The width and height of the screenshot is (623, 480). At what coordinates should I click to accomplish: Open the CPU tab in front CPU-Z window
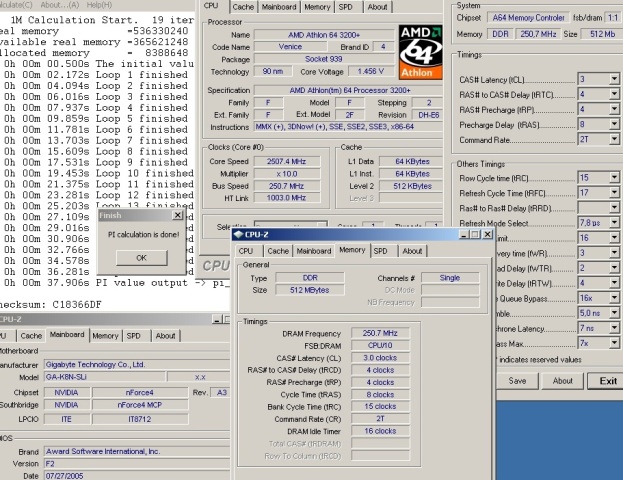point(246,251)
